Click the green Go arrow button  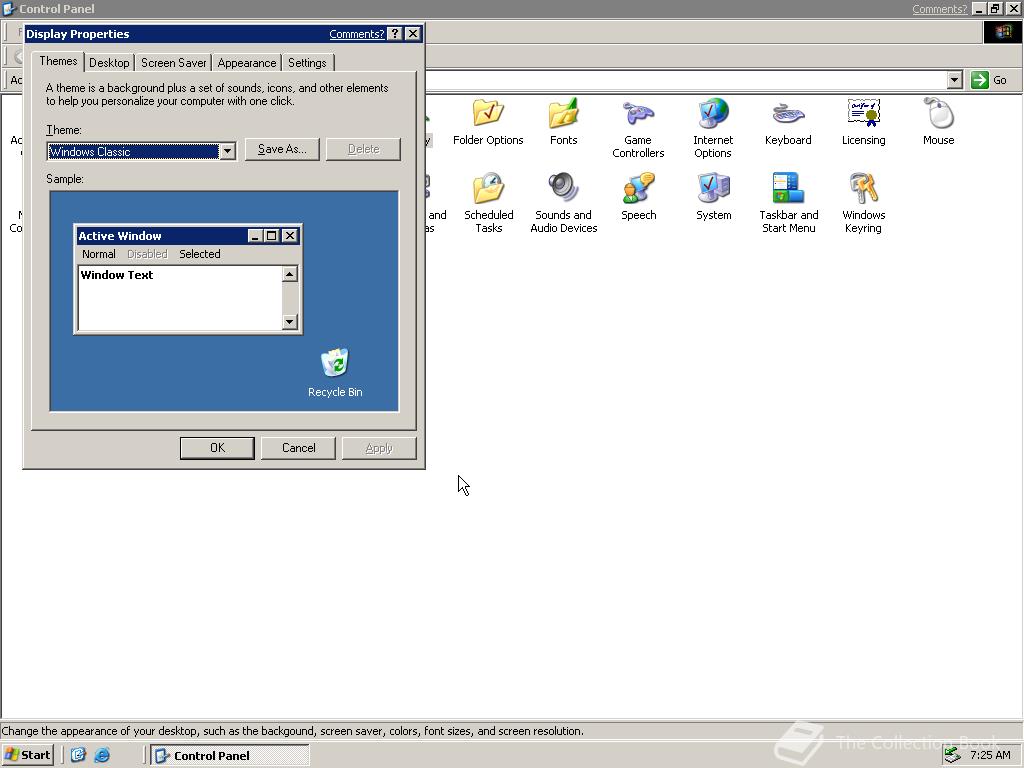(x=979, y=80)
